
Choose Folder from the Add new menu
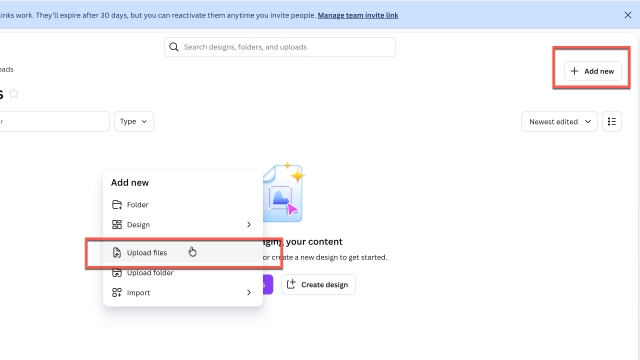coord(182,204)
